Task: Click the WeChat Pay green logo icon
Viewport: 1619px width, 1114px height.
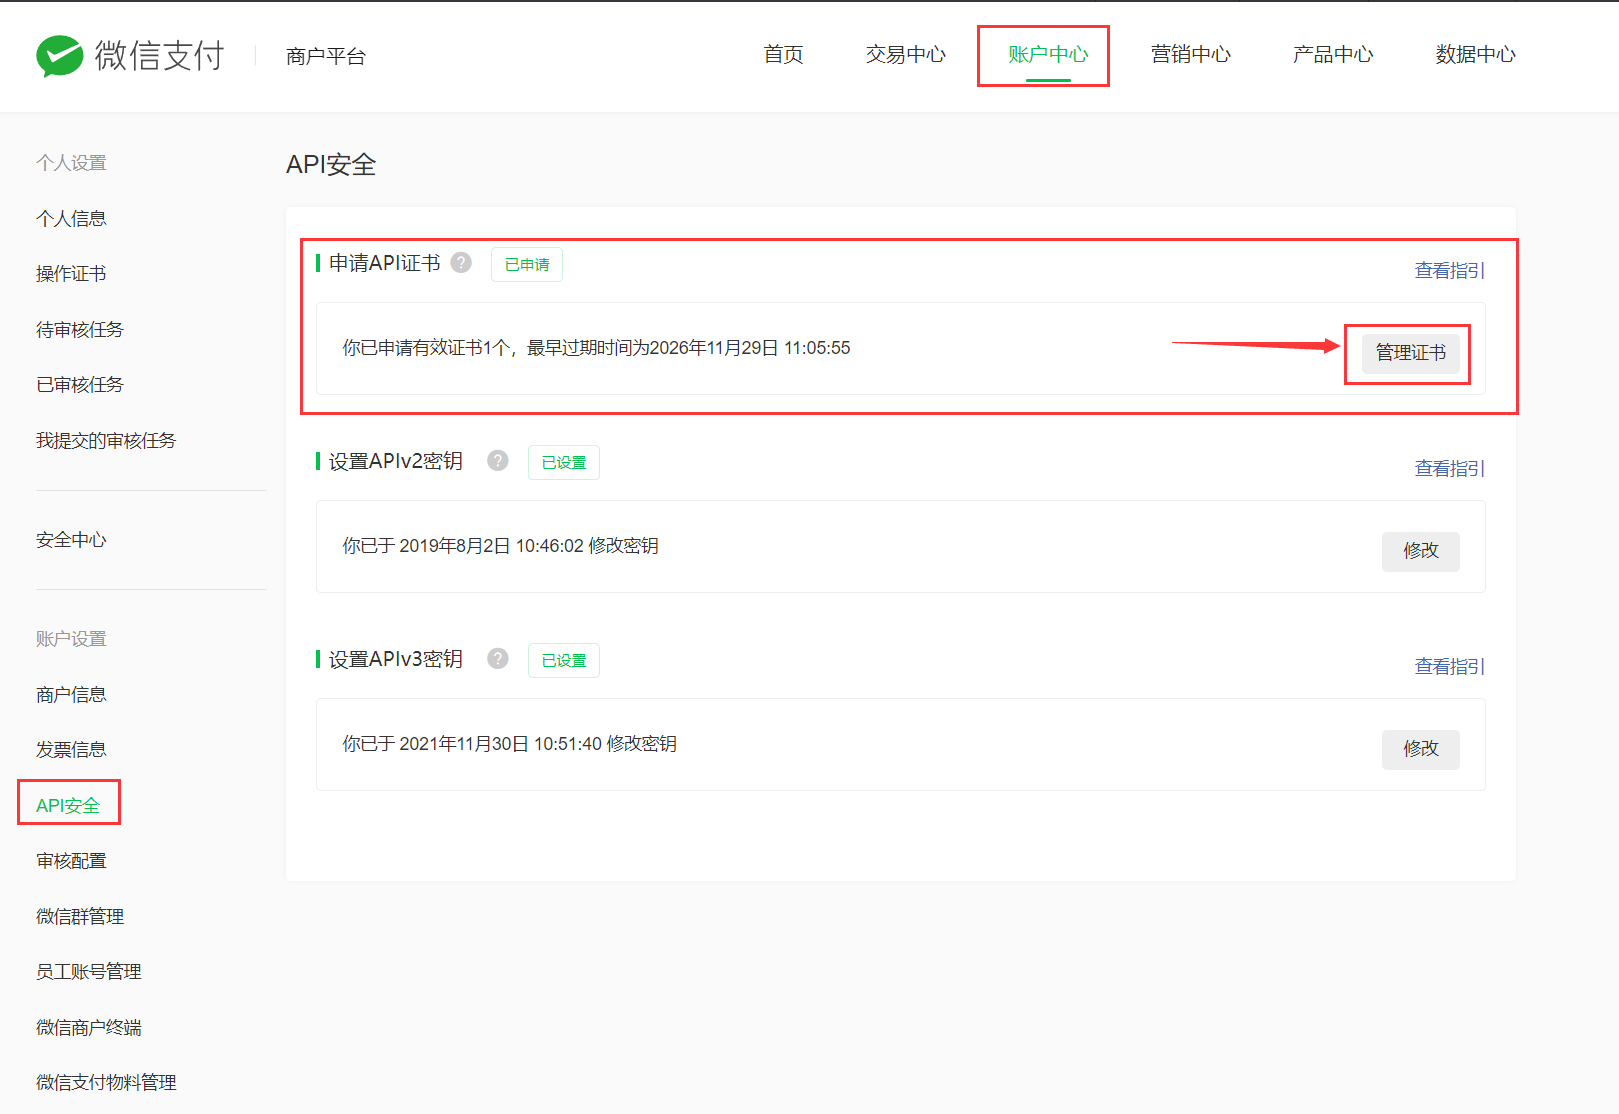Action: tap(60, 56)
